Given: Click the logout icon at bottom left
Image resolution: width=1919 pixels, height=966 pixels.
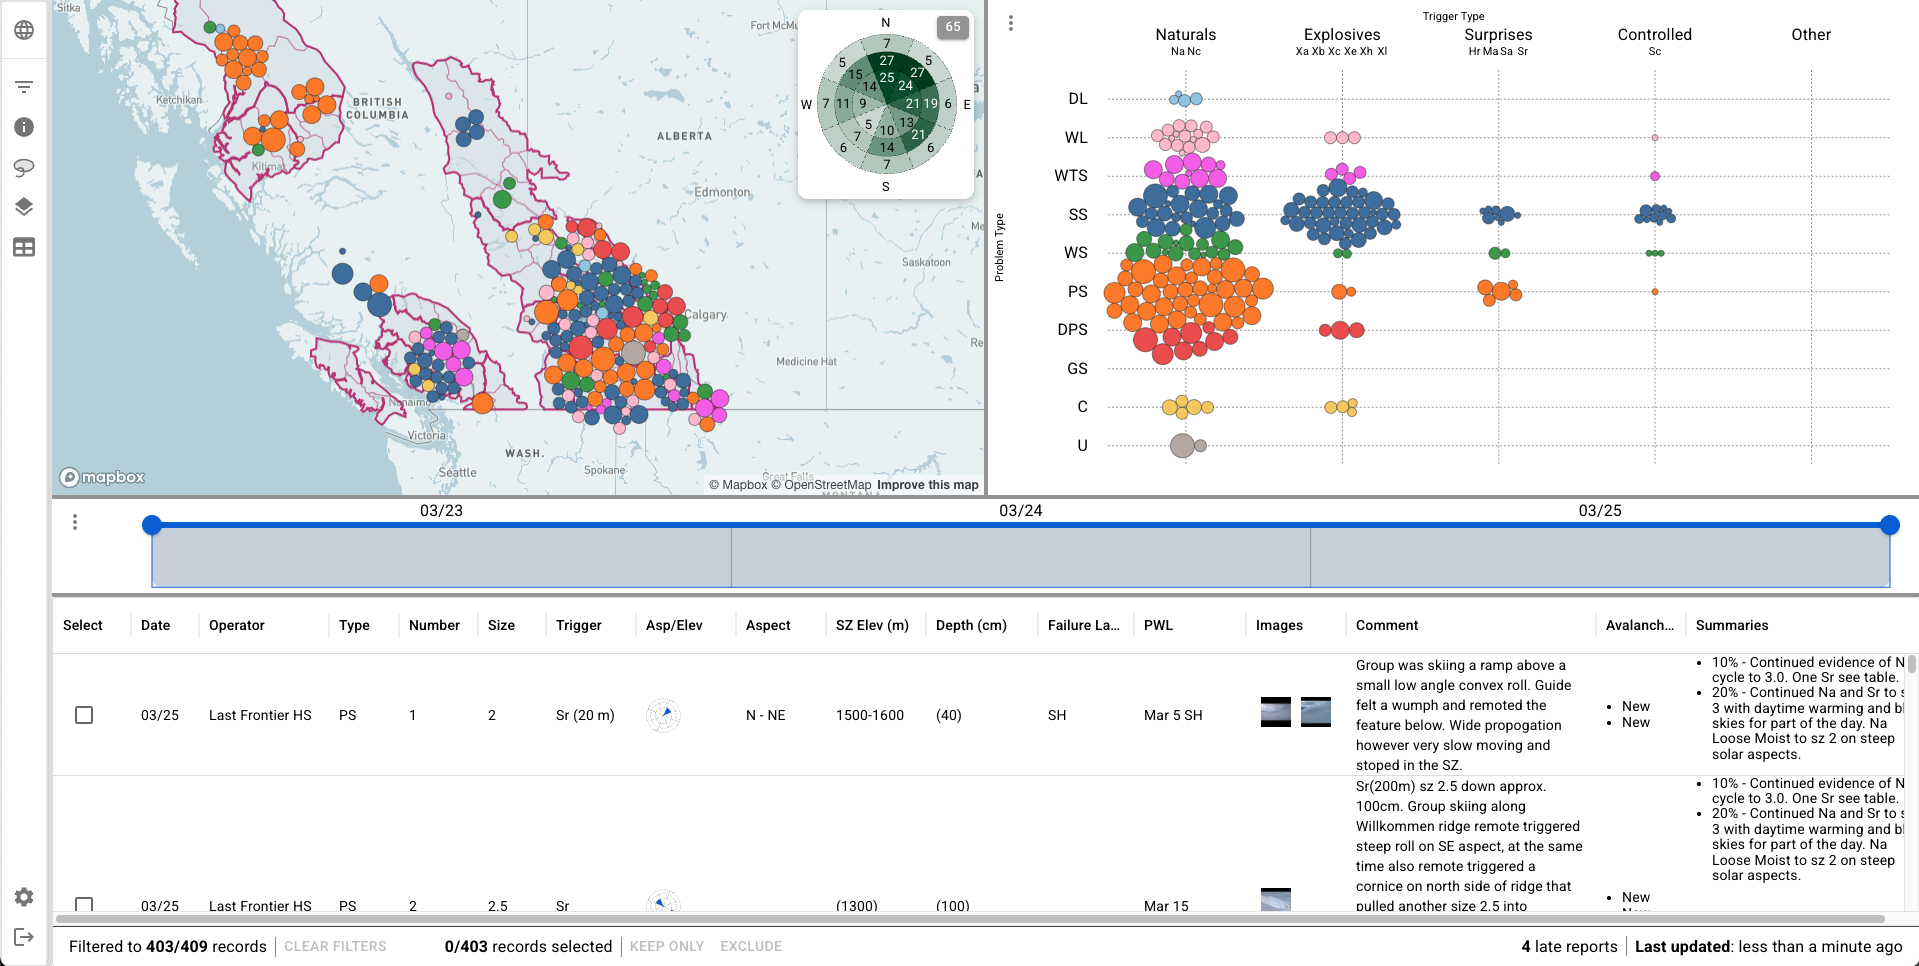Looking at the screenshot, I should 24,937.
